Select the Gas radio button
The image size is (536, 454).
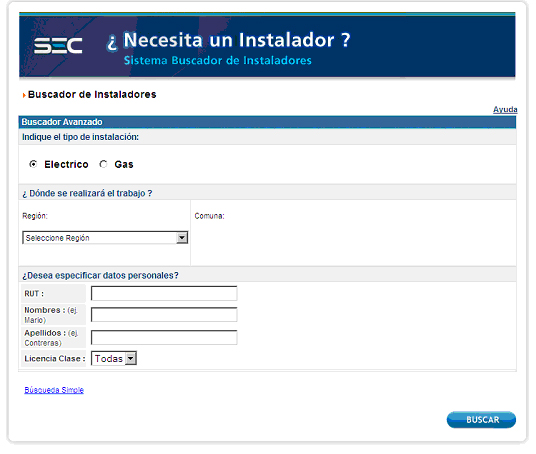(x=103, y=164)
